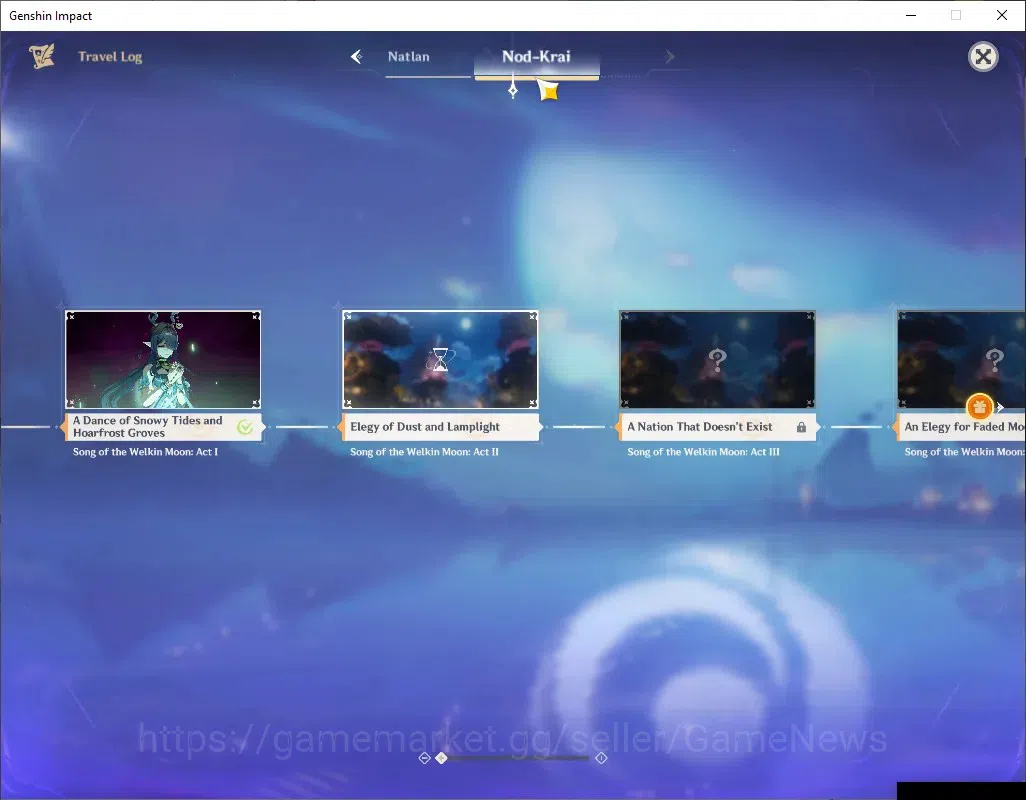
Task: Switch to the Natlan tab
Action: coord(408,57)
